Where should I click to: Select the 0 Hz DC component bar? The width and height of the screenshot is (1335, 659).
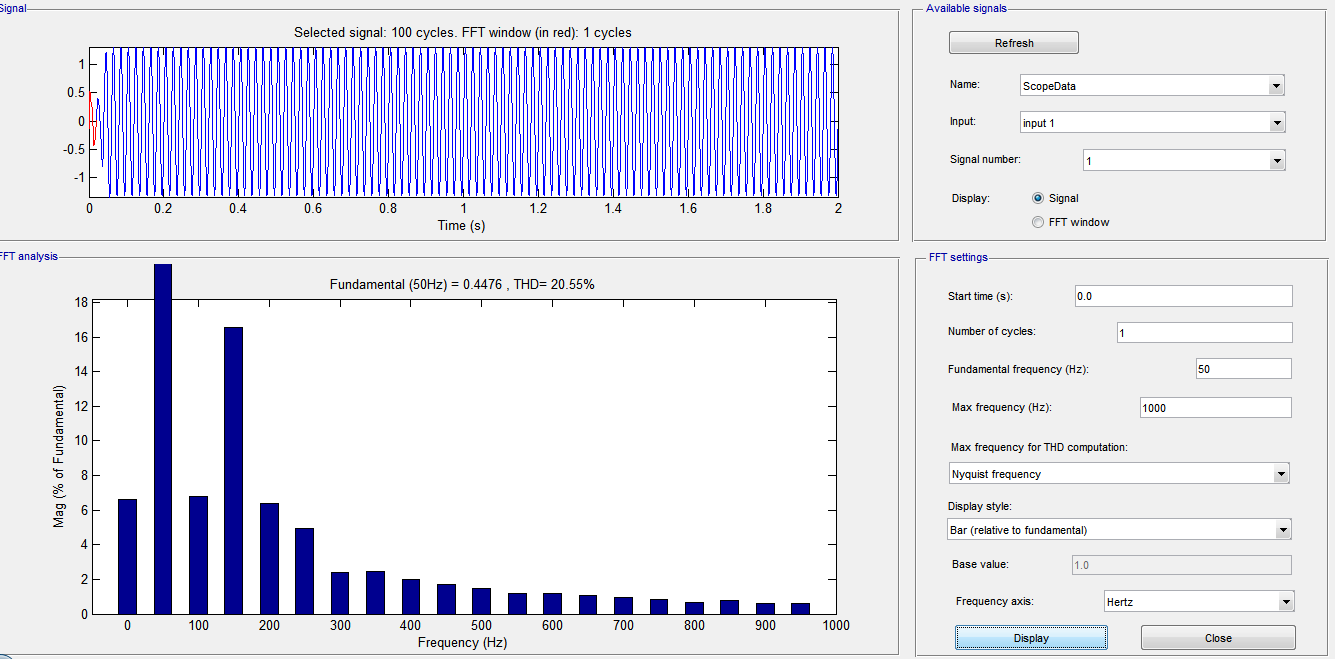pyautogui.click(x=127, y=556)
